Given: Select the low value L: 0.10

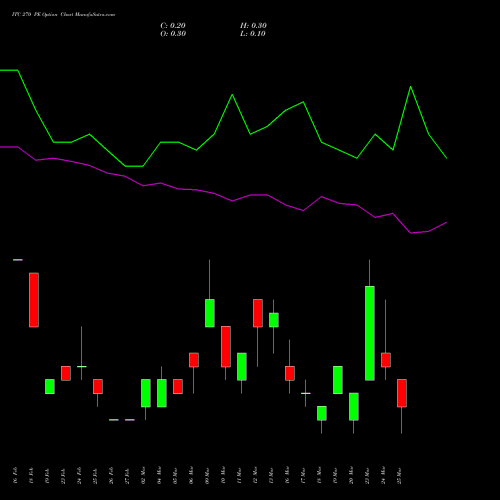Looking at the screenshot, I should click(x=253, y=34).
